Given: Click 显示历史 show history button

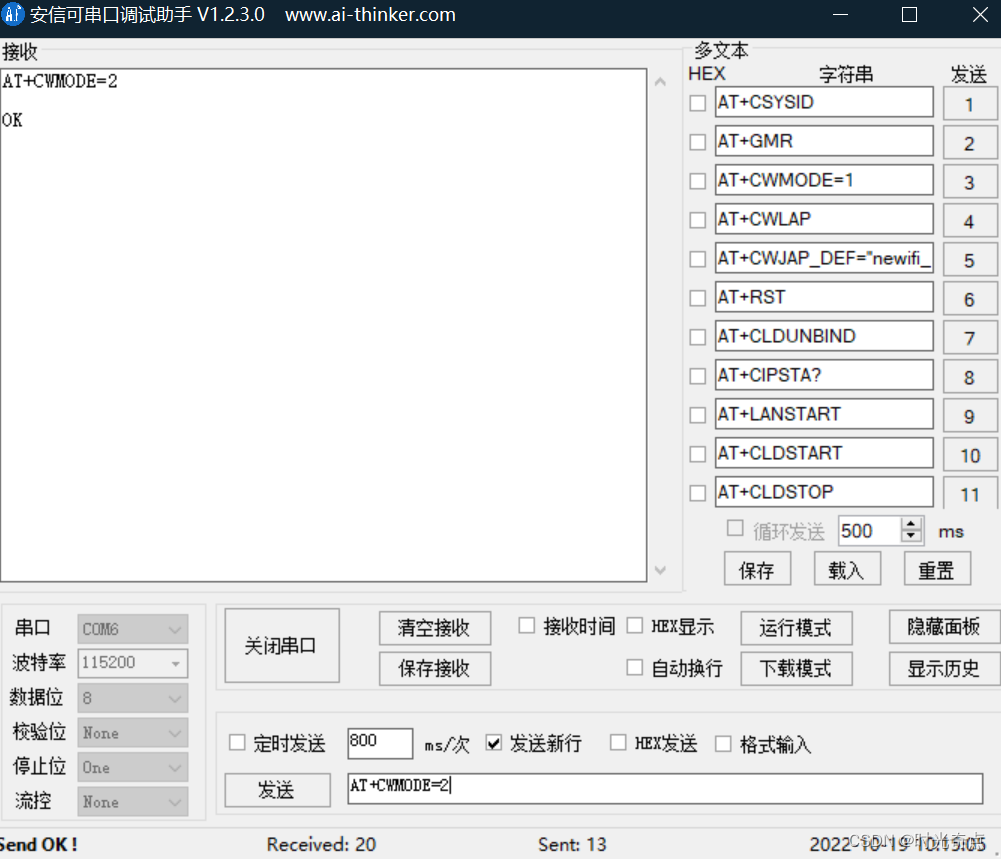Looking at the screenshot, I should 944,668.
